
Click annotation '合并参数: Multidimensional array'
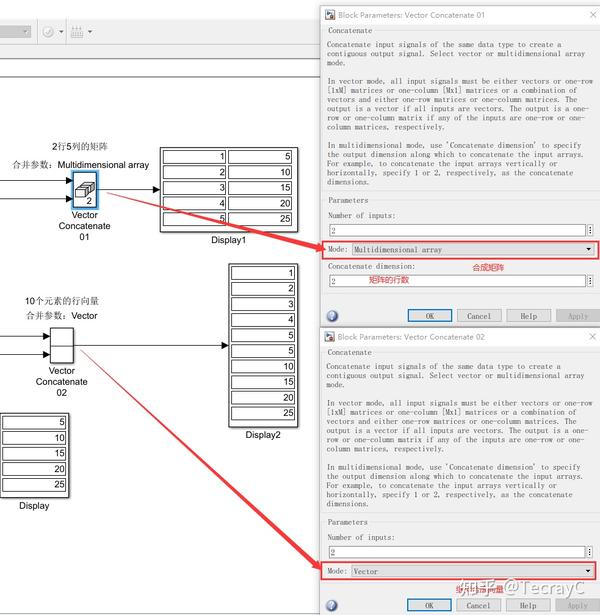click(x=81, y=165)
